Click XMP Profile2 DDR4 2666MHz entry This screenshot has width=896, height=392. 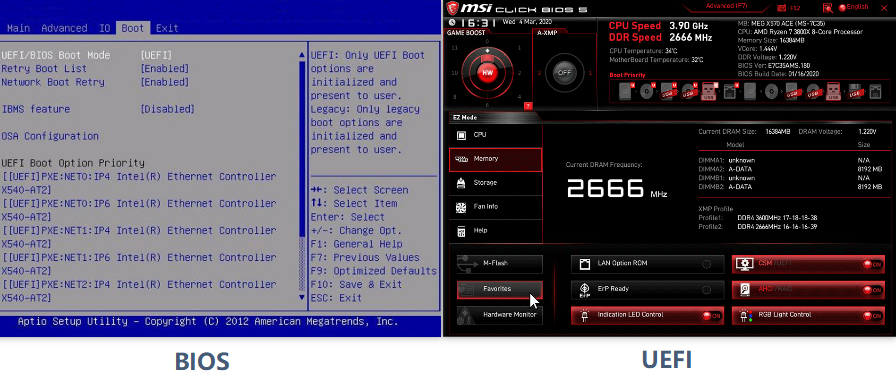tap(758, 227)
